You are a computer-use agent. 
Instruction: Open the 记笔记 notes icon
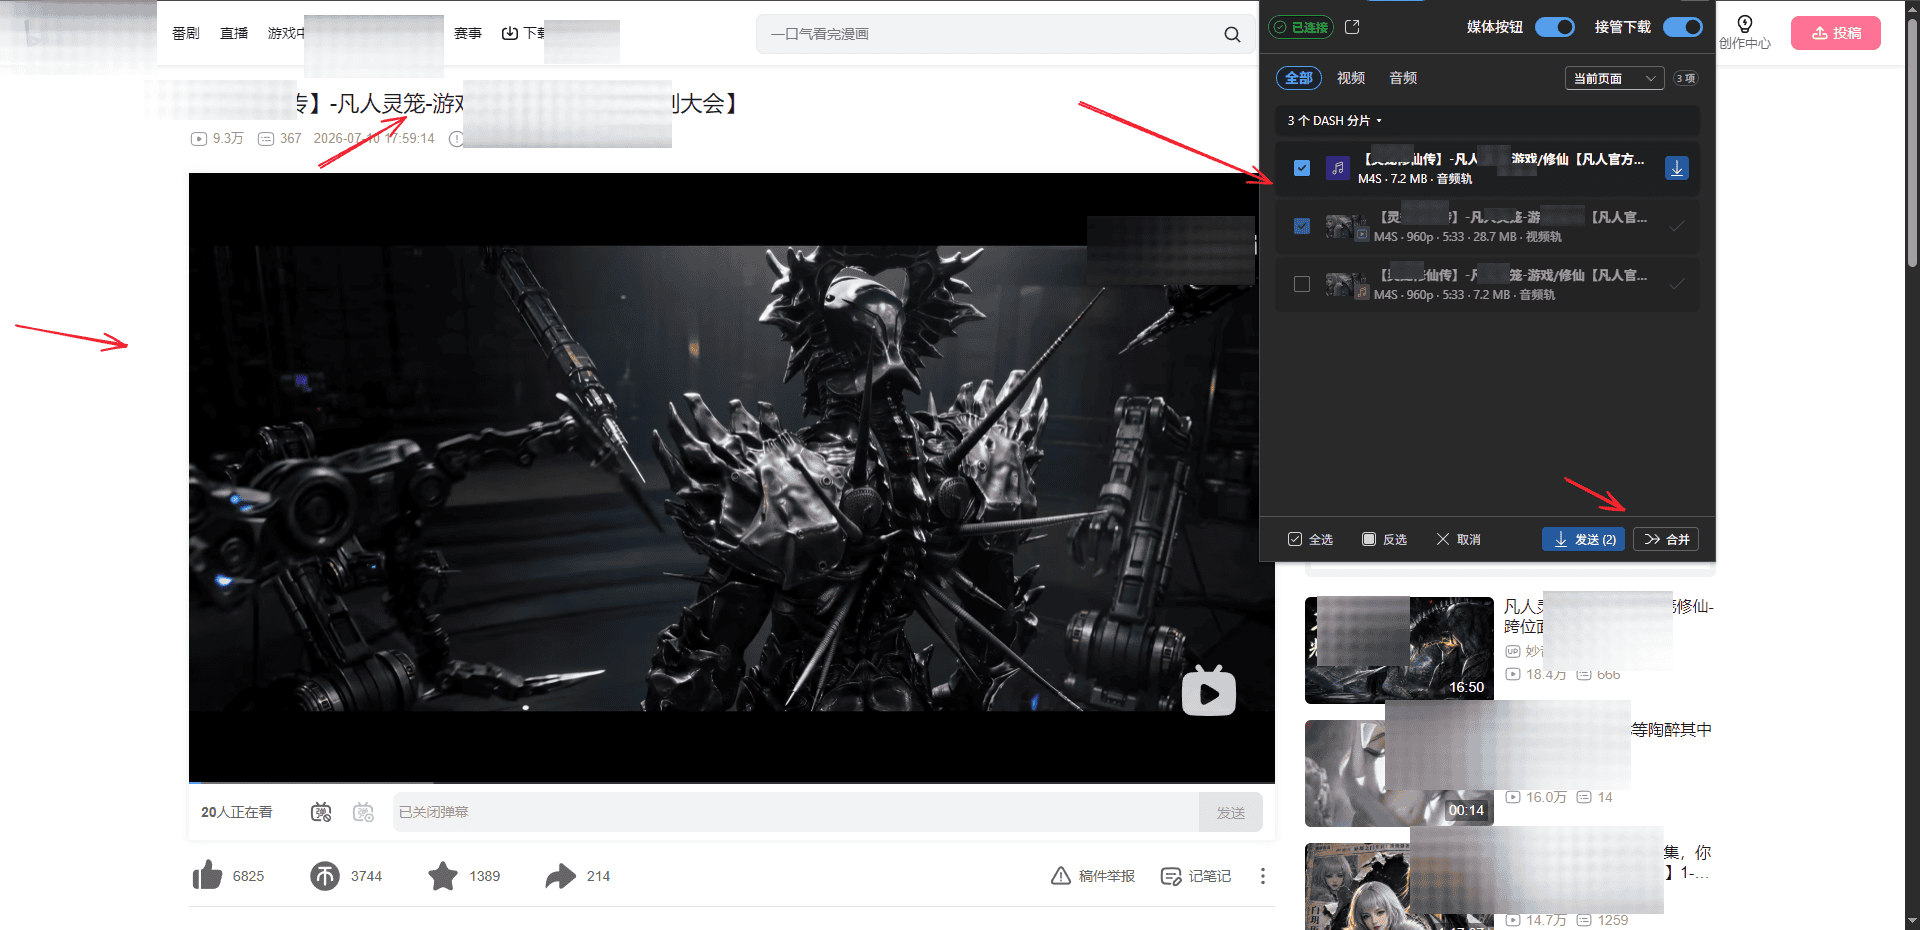pos(1171,876)
